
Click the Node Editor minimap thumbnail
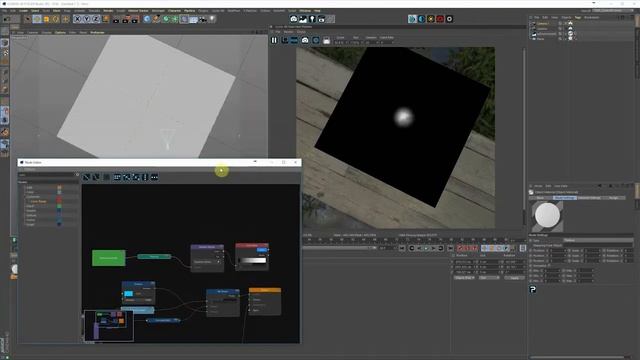(109, 325)
